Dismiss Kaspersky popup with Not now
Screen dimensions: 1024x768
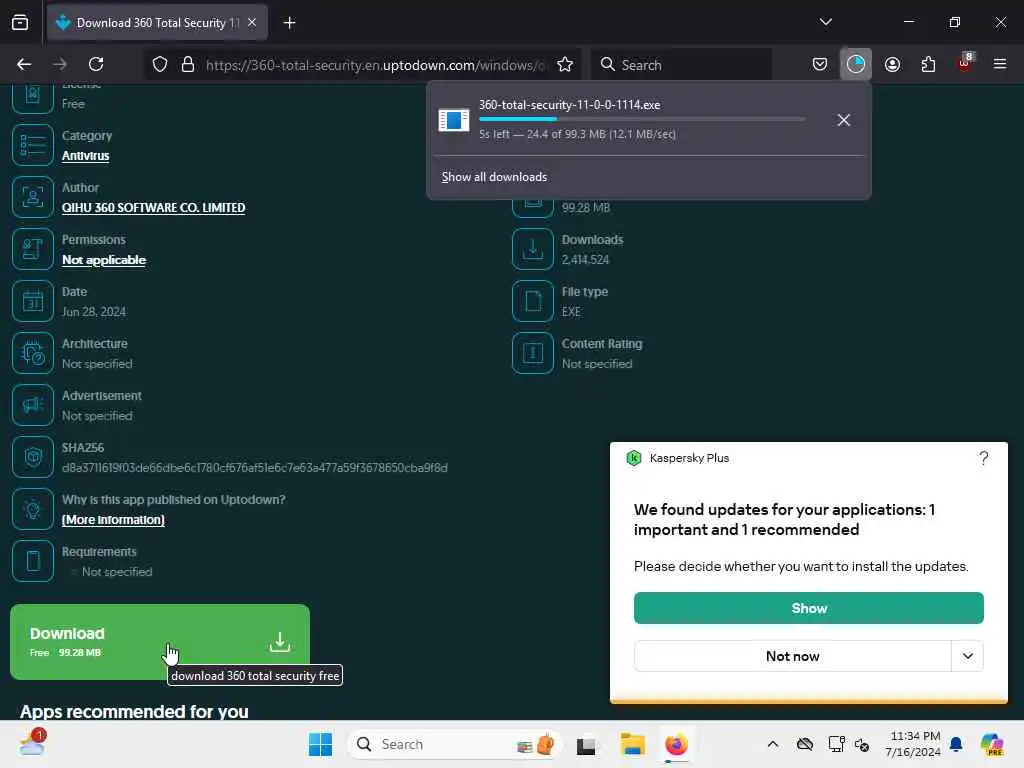coord(792,656)
